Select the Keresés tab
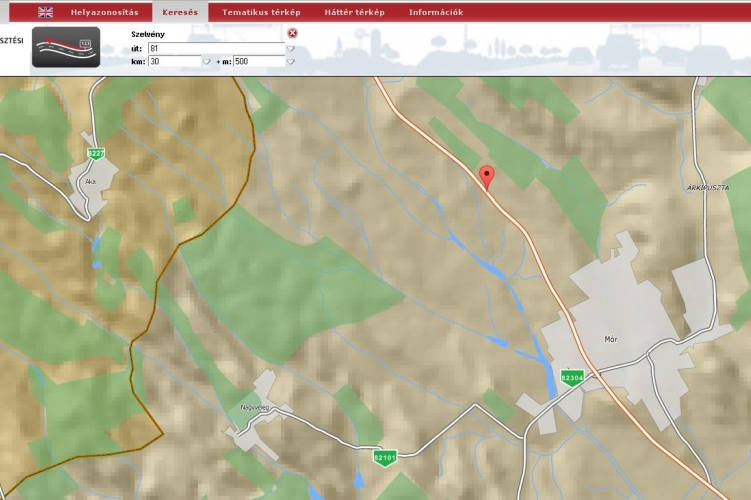The image size is (751, 500). [180, 12]
